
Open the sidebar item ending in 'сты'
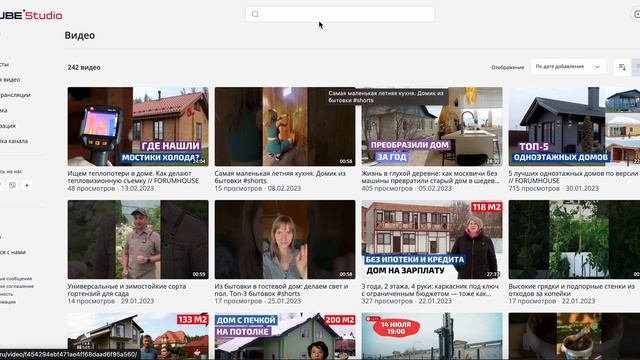point(4,64)
